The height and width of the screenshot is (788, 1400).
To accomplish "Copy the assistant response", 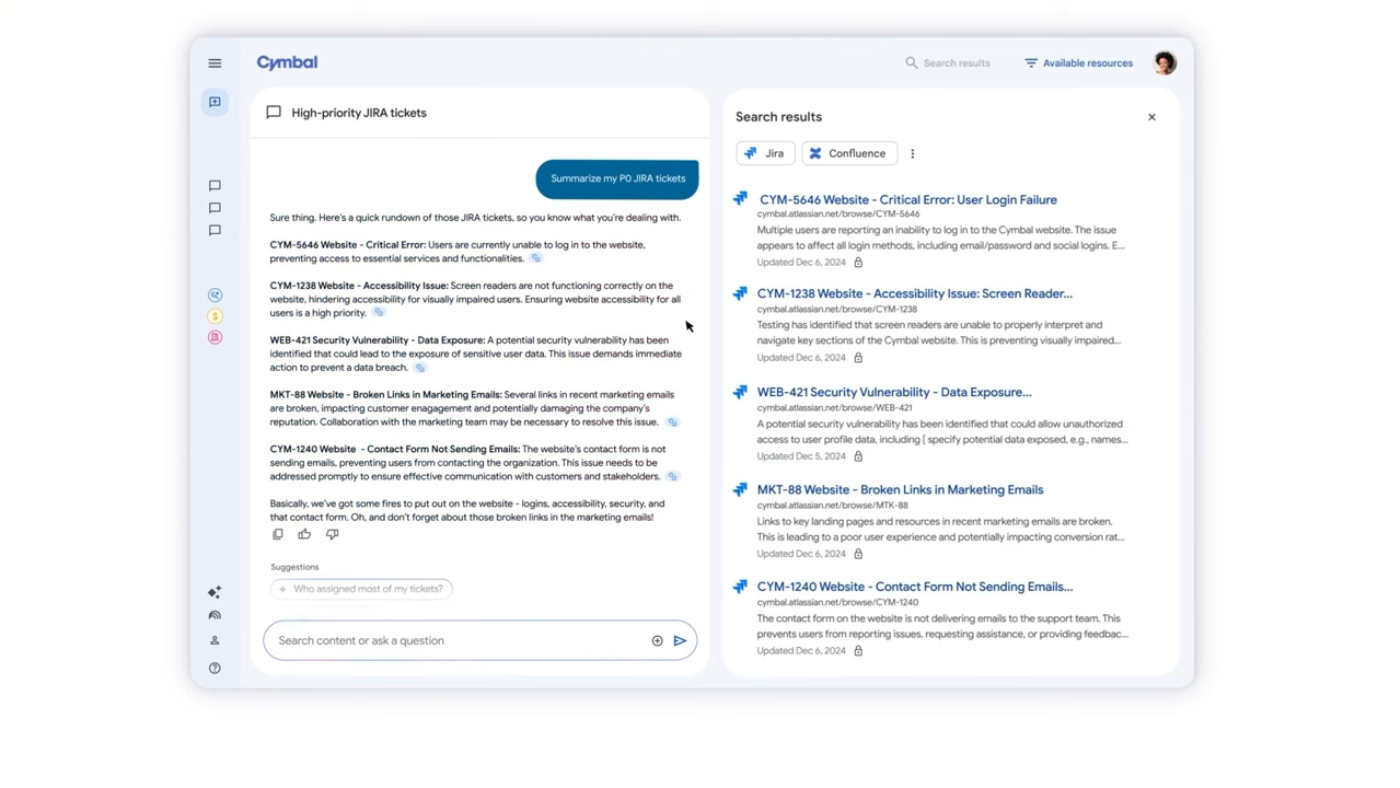I will coord(278,534).
